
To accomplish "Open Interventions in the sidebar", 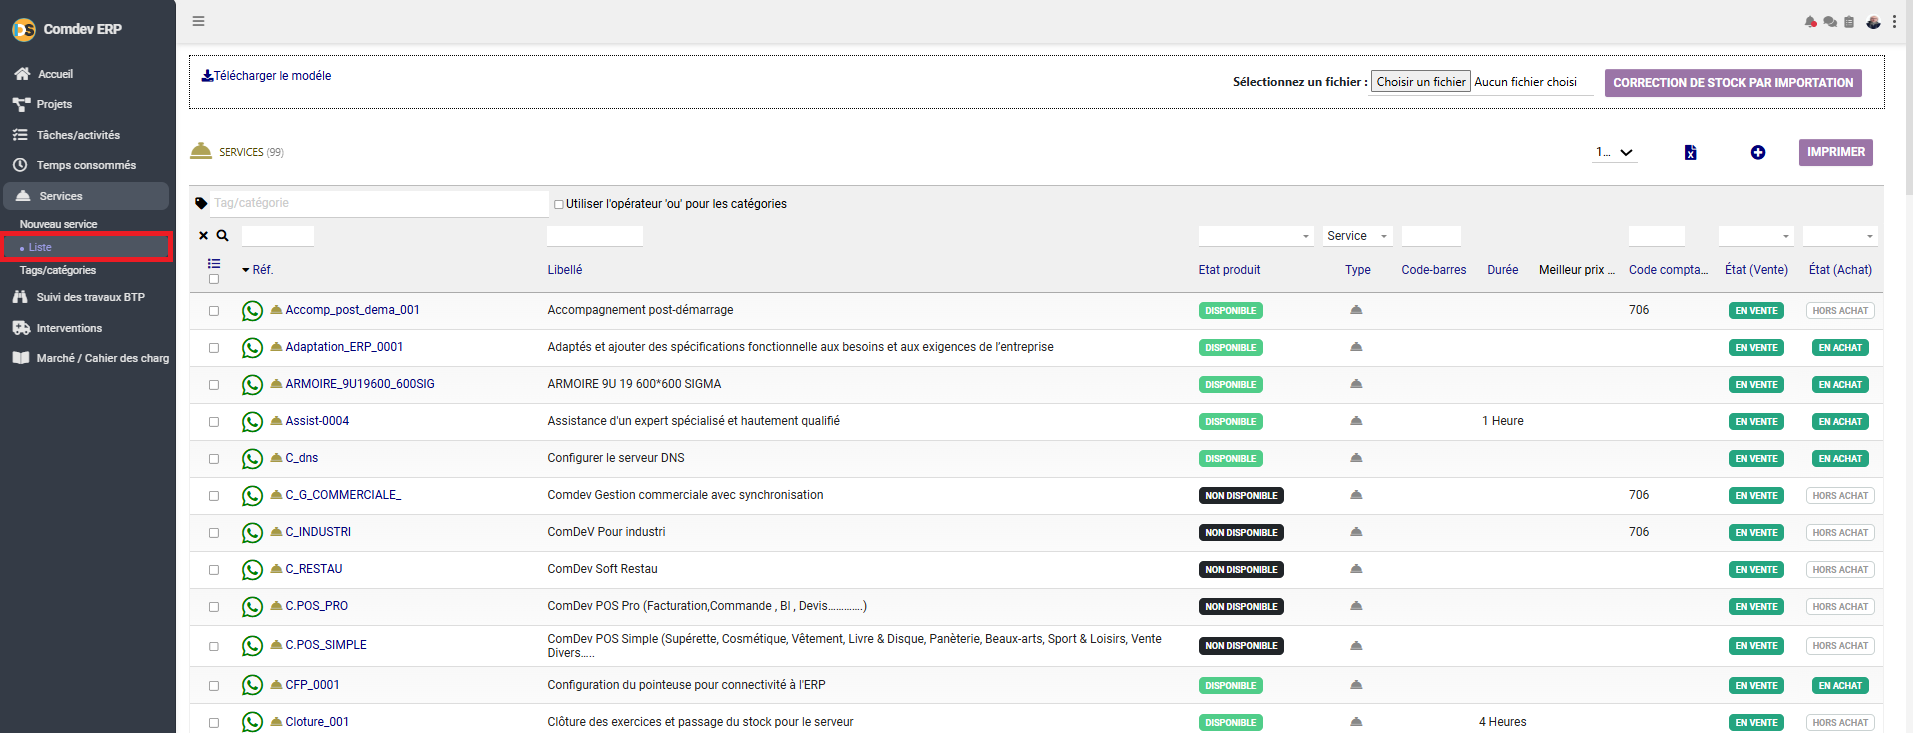I will pyautogui.click(x=69, y=328).
